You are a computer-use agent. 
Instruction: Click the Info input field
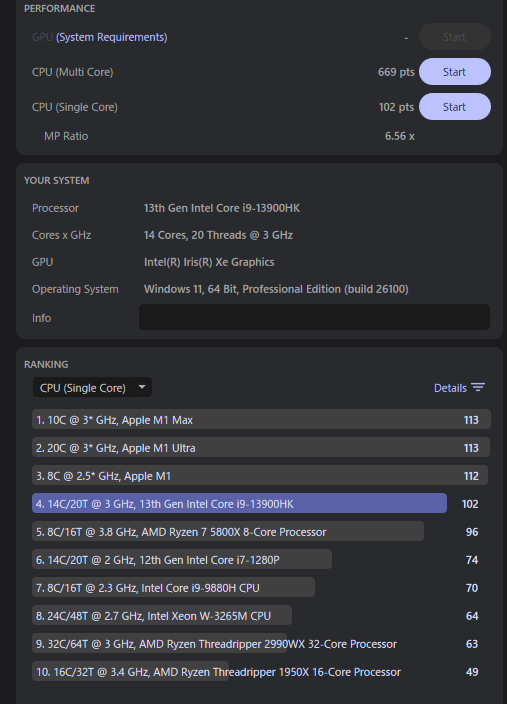[314, 317]
